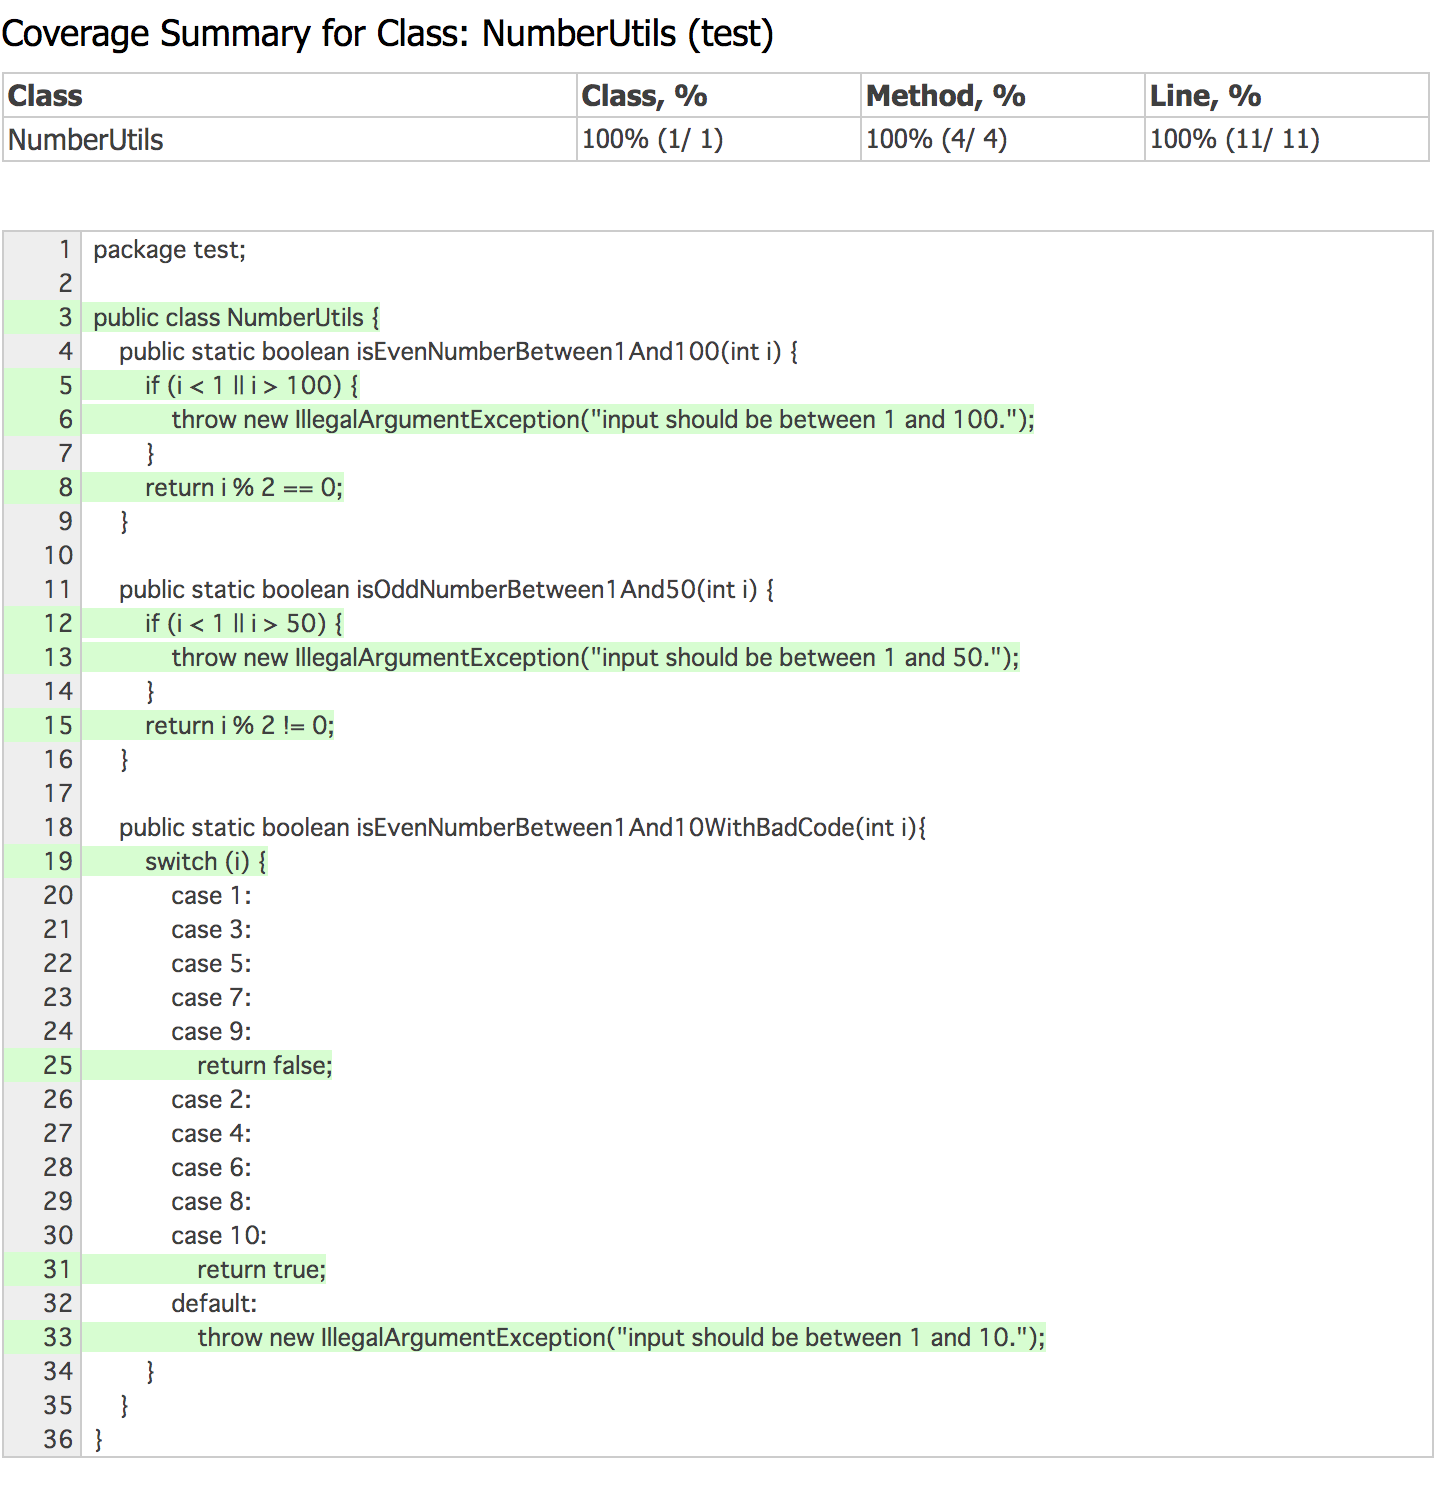The image size is (1444, 1486).
Task: Click the Class column header
Action: click(46, 96)
